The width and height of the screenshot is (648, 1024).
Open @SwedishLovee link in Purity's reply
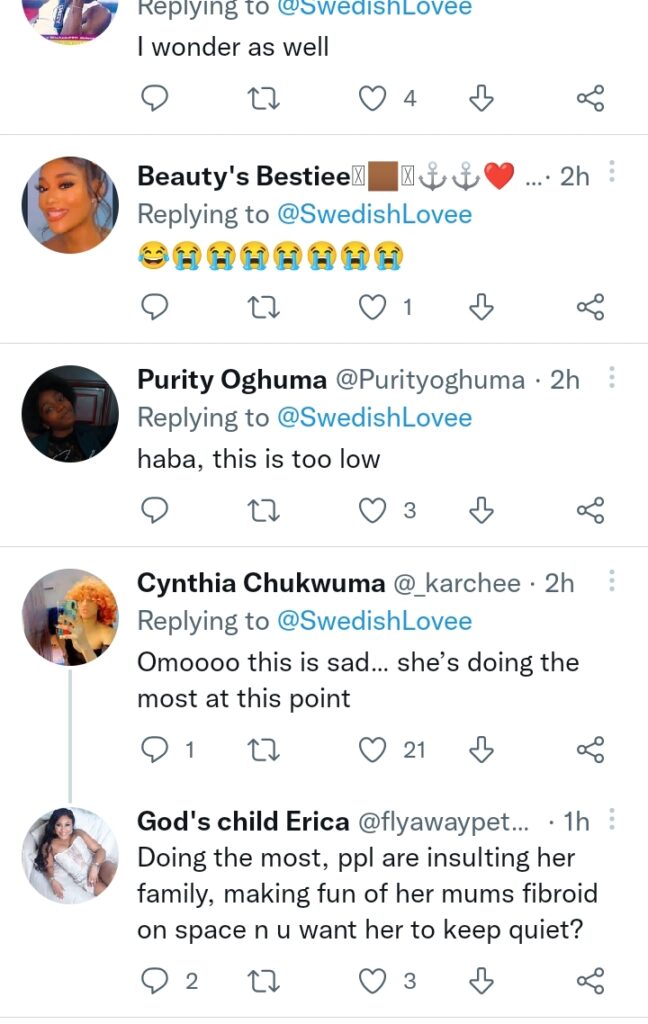point(374,417)
